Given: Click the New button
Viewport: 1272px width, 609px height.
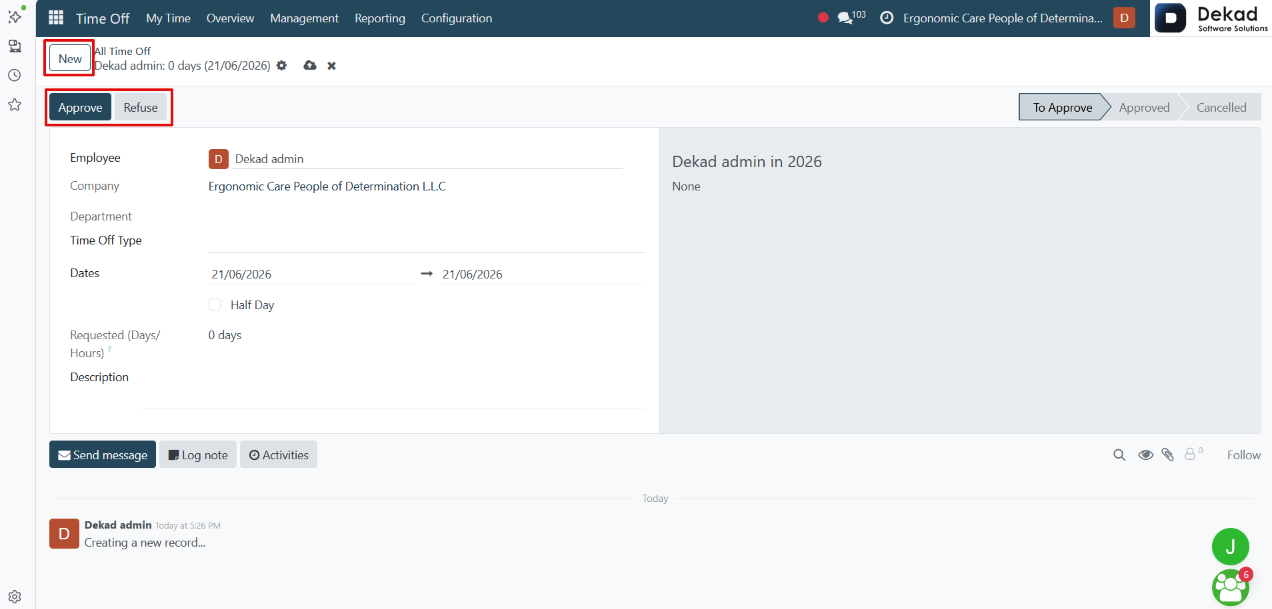Looking at the screenshot, I should 70,59.
